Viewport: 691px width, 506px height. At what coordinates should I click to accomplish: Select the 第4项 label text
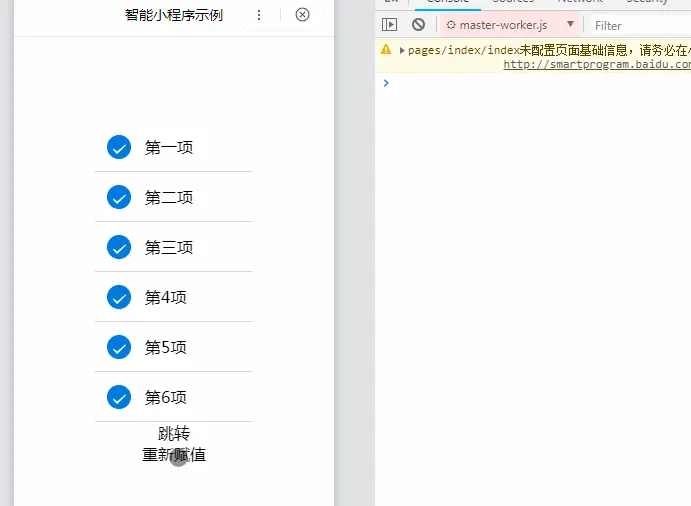(166, 298)
